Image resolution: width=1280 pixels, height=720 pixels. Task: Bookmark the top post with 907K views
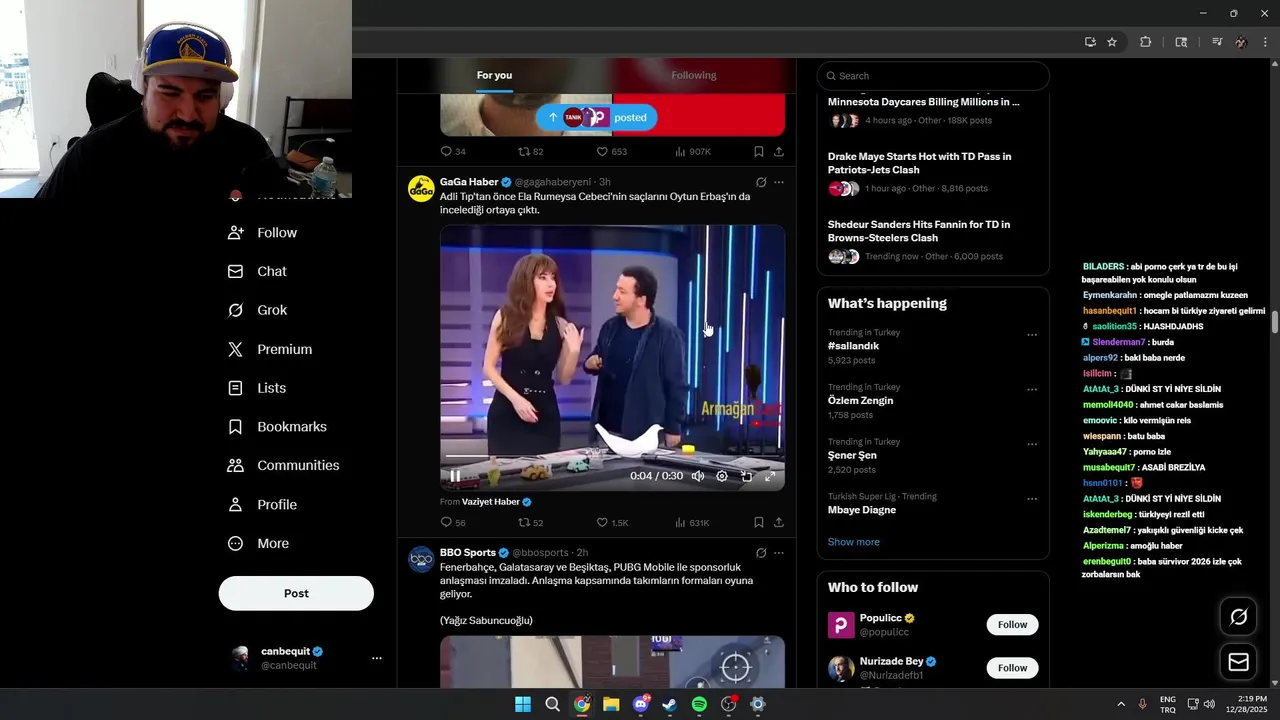click(x=759, y=152)
